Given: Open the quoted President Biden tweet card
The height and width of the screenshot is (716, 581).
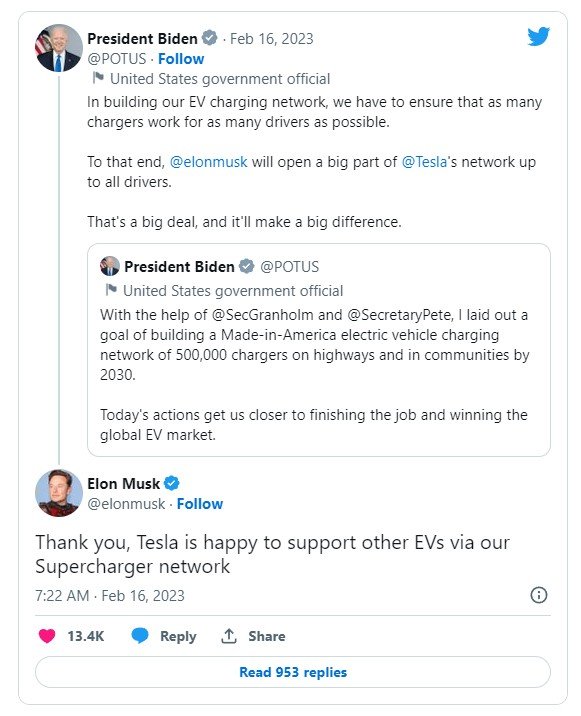Looking at the screenshot, I should pyautogui.click(x=319, y=350).
